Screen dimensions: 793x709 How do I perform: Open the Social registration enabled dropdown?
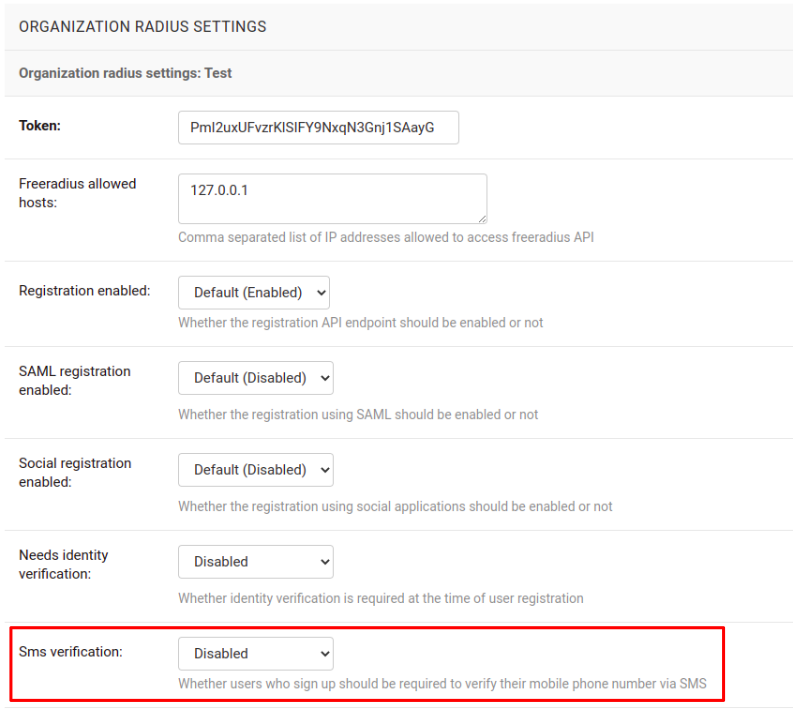click(255, 470)
